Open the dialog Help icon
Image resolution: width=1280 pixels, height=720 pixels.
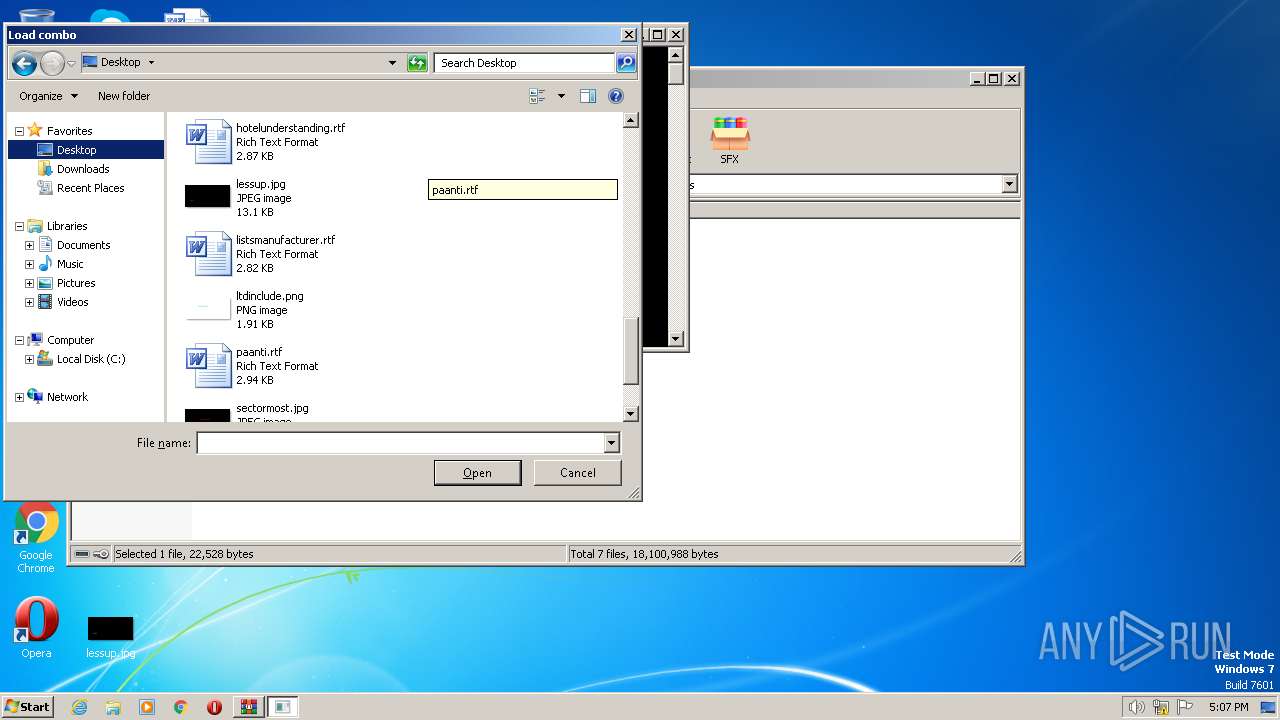point(616,96)
